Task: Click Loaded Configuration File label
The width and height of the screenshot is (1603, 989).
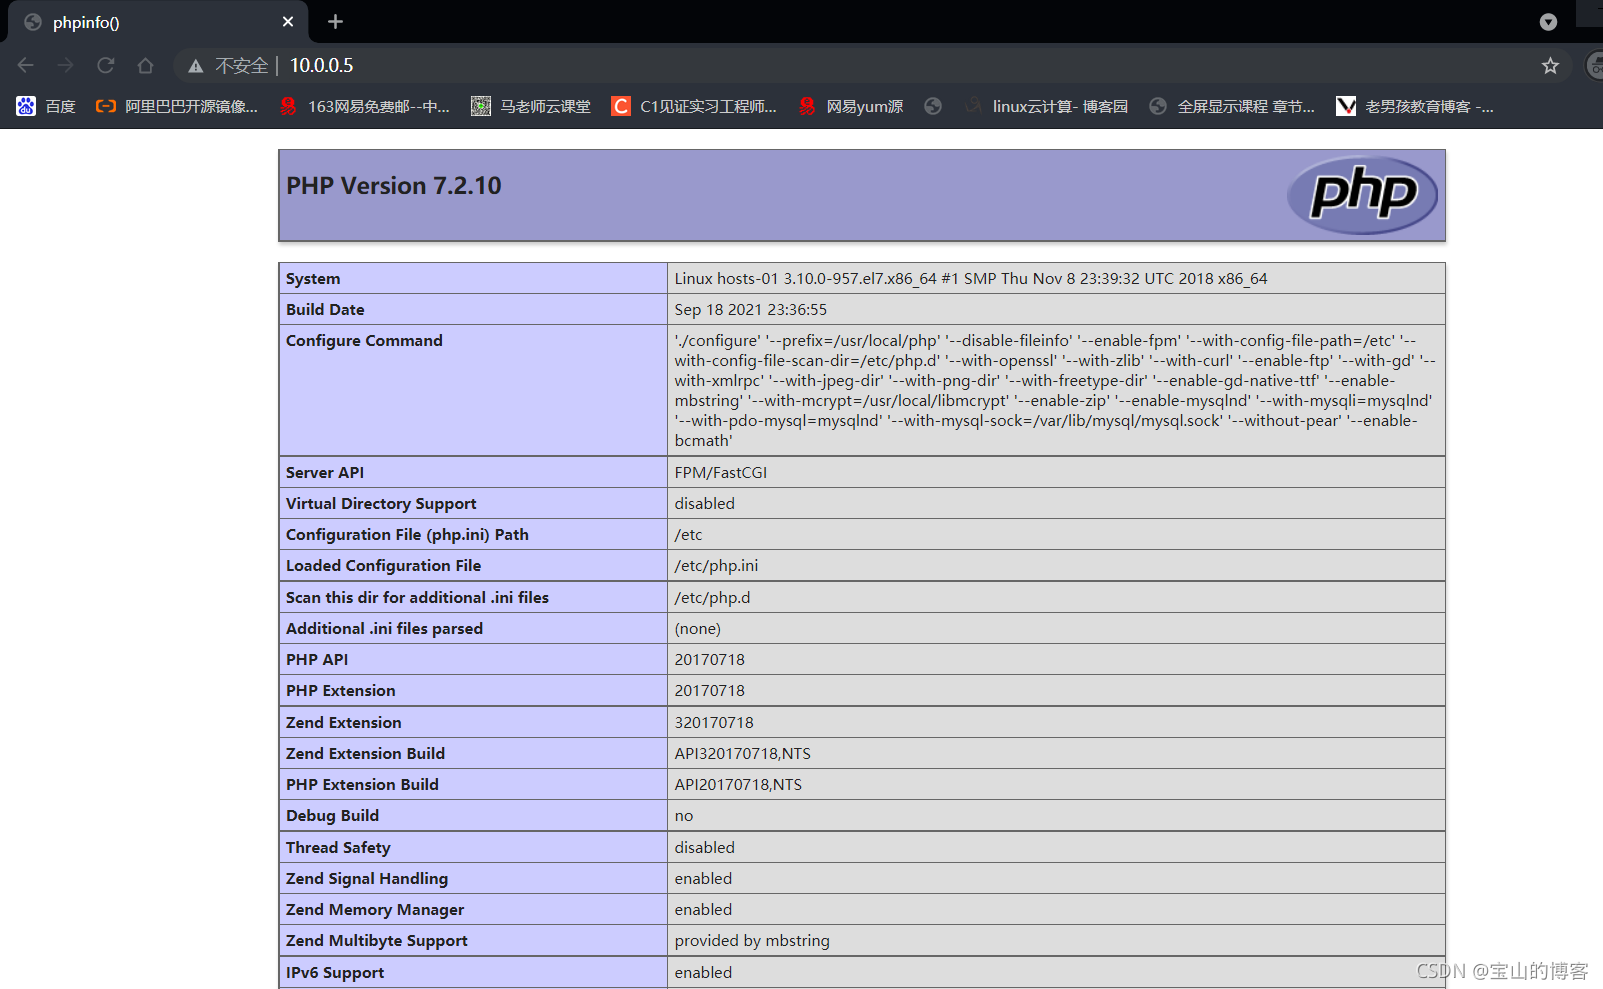Action: point(383,566)
